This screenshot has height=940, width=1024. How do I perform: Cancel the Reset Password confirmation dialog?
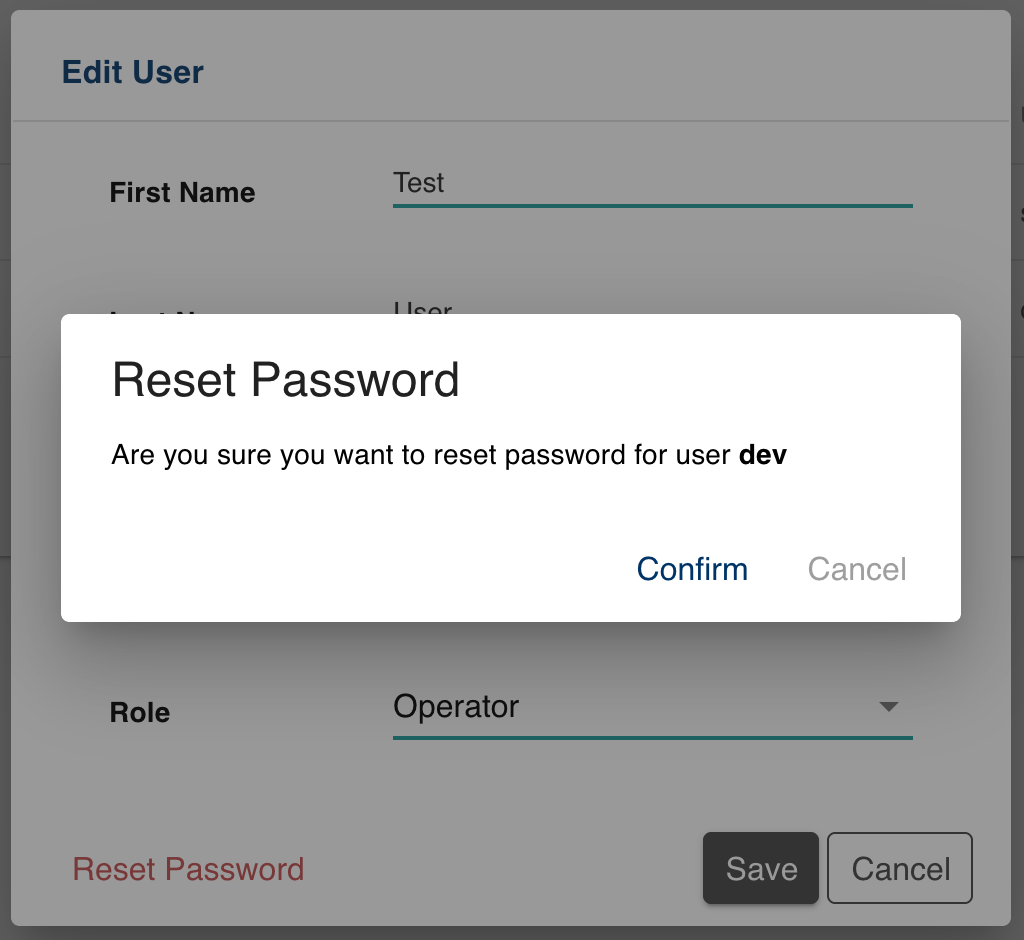pos(856,569)
